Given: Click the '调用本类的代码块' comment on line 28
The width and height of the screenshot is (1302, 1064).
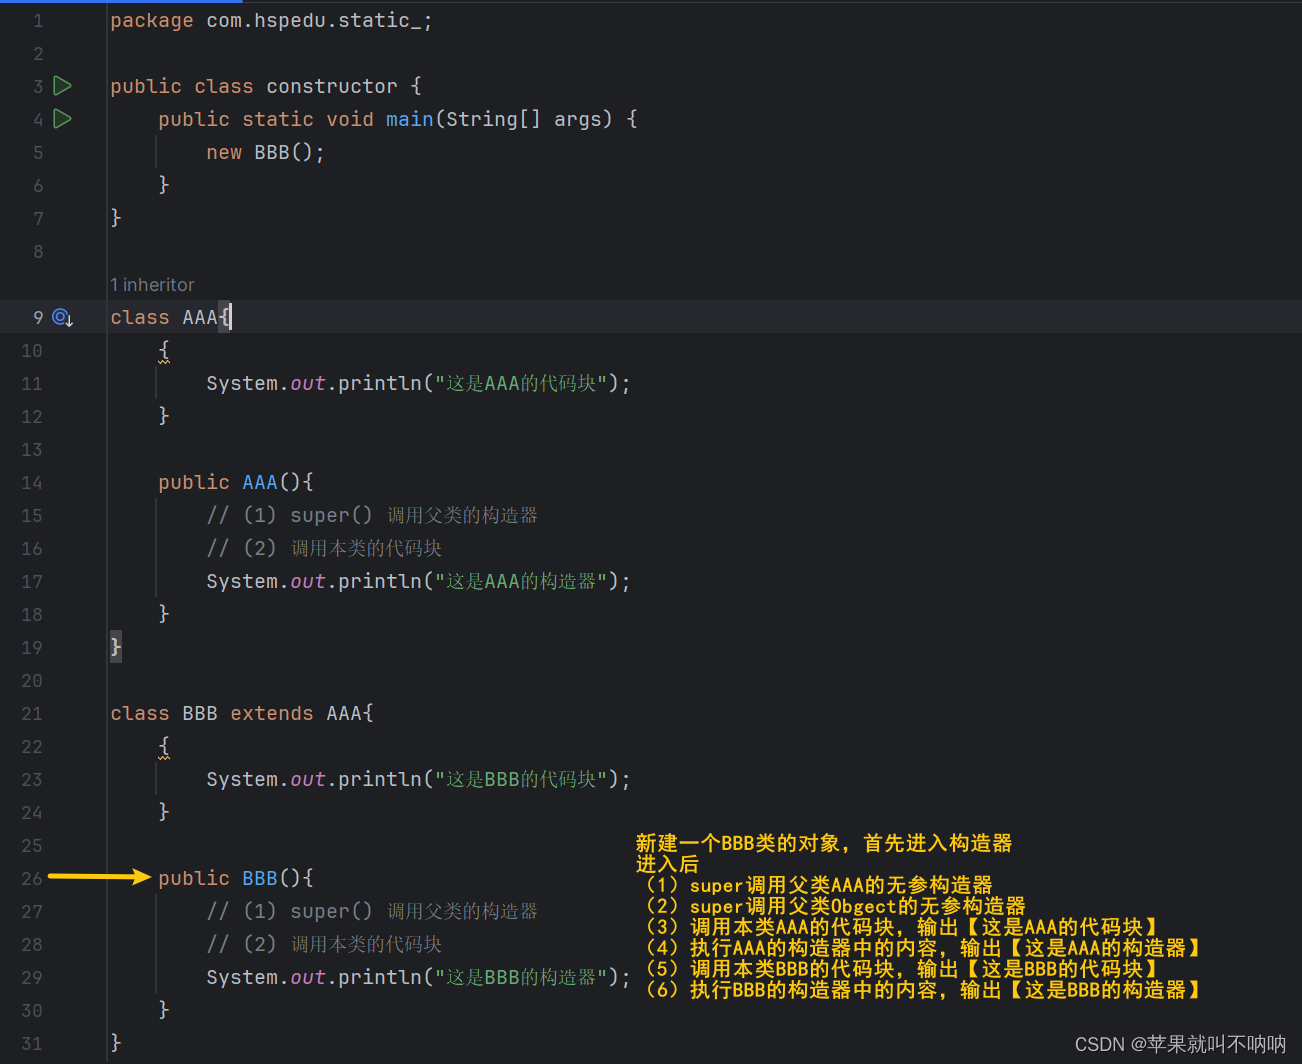Looking at the screenshot, I should 324,944.
